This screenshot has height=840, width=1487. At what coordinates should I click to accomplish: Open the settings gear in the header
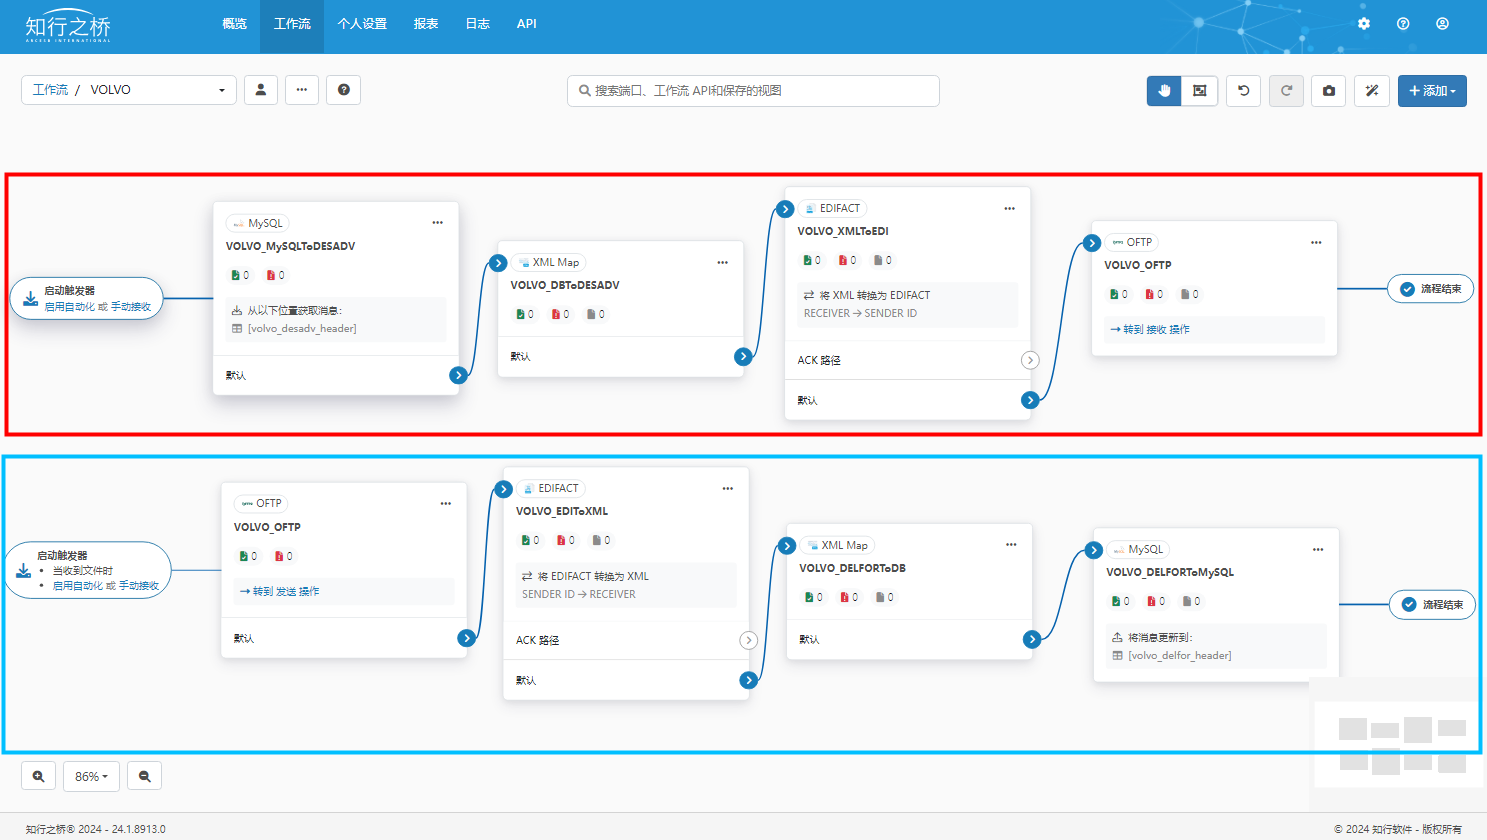click(x=1364, y=23)
